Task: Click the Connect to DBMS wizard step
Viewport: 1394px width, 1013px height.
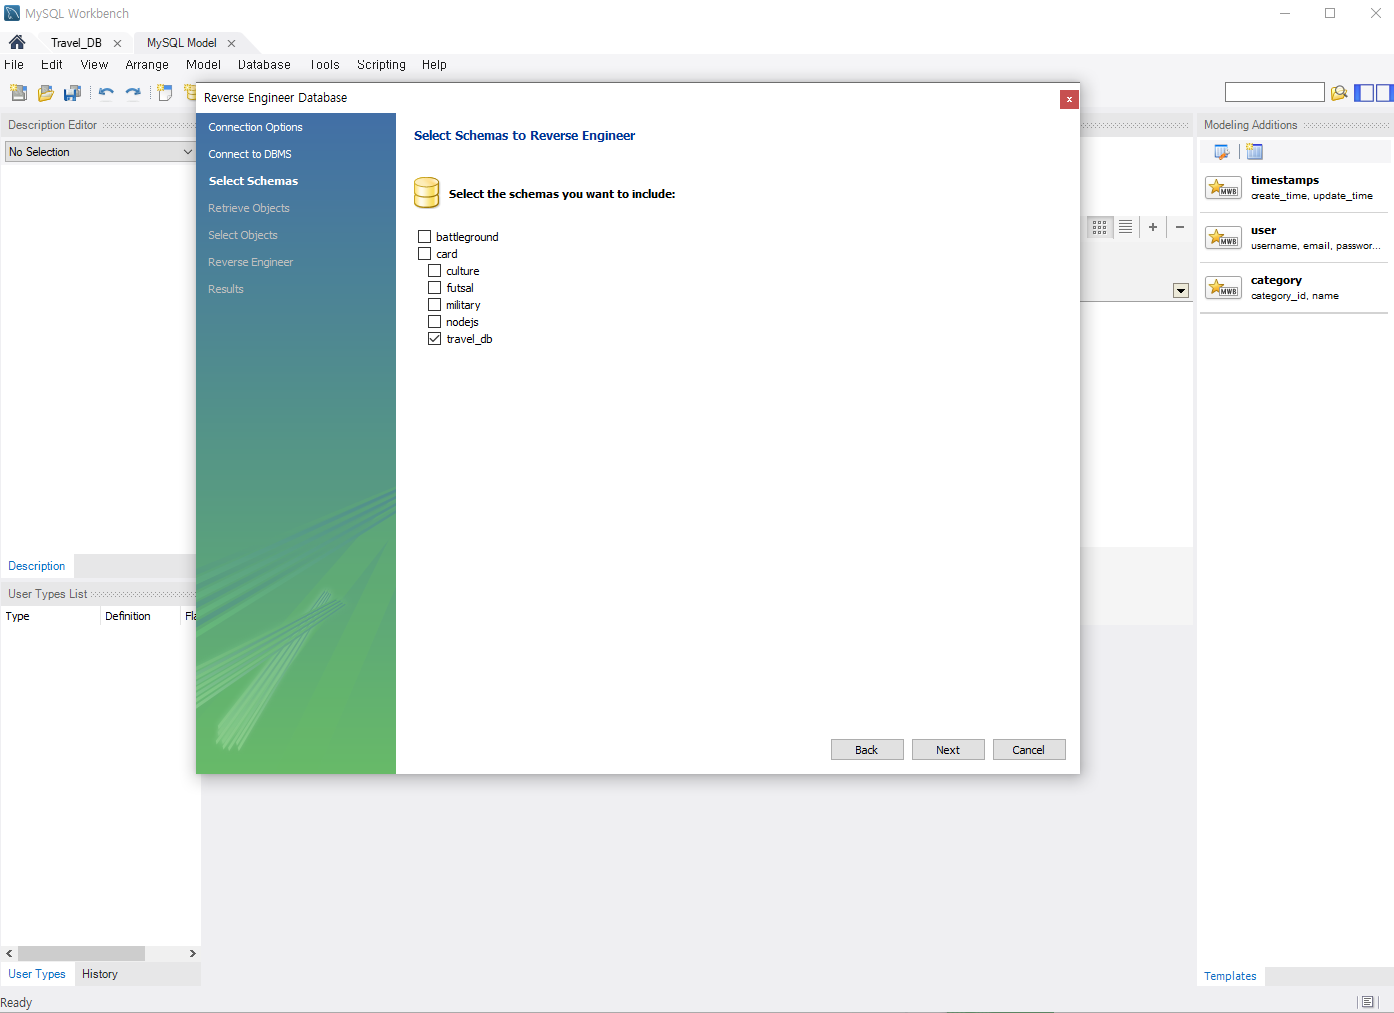Action: [250, 154]
